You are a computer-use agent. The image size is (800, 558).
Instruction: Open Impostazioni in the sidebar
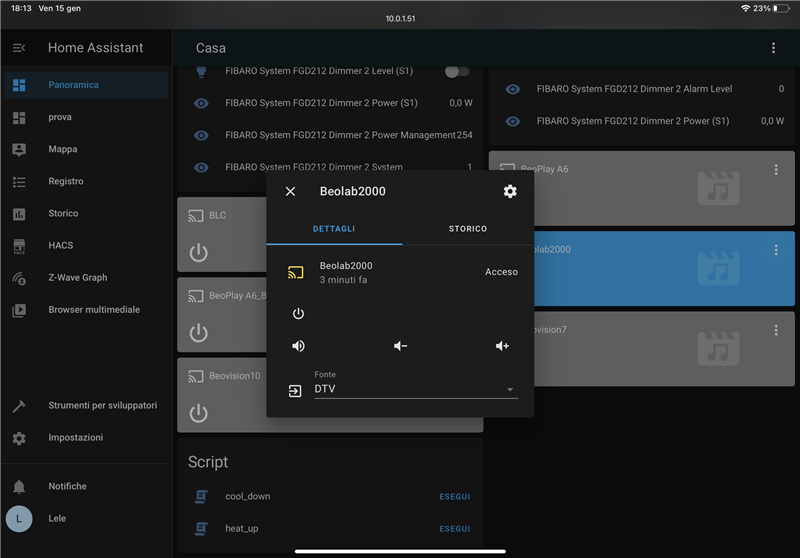click(x=75, y=437)
